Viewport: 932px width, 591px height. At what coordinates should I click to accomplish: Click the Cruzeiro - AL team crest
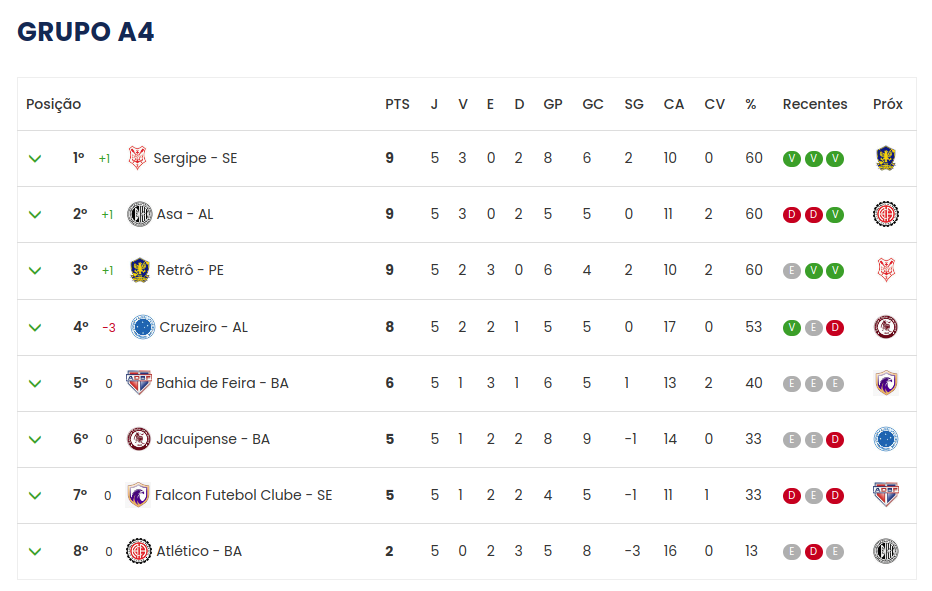[143, 327]
